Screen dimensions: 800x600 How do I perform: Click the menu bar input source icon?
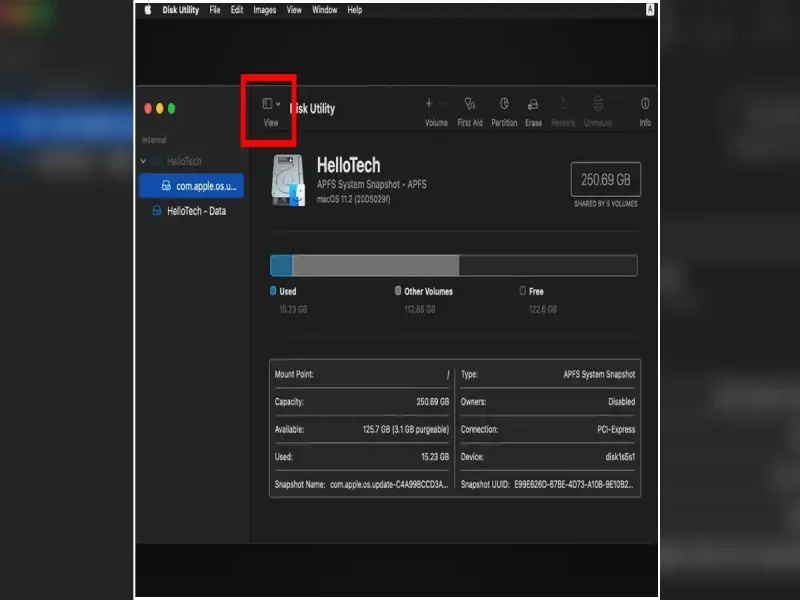pyautogui.click(x=650, y=10)
